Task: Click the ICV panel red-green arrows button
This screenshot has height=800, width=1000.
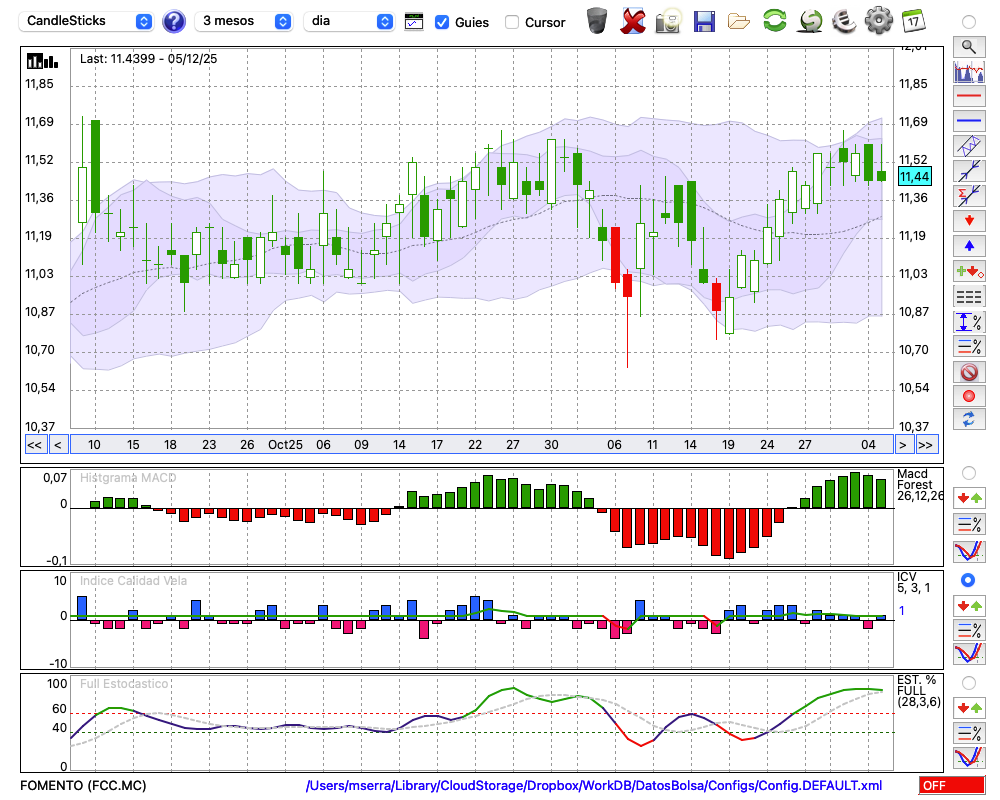Action: pyautogui.click(x=969, y=605)
